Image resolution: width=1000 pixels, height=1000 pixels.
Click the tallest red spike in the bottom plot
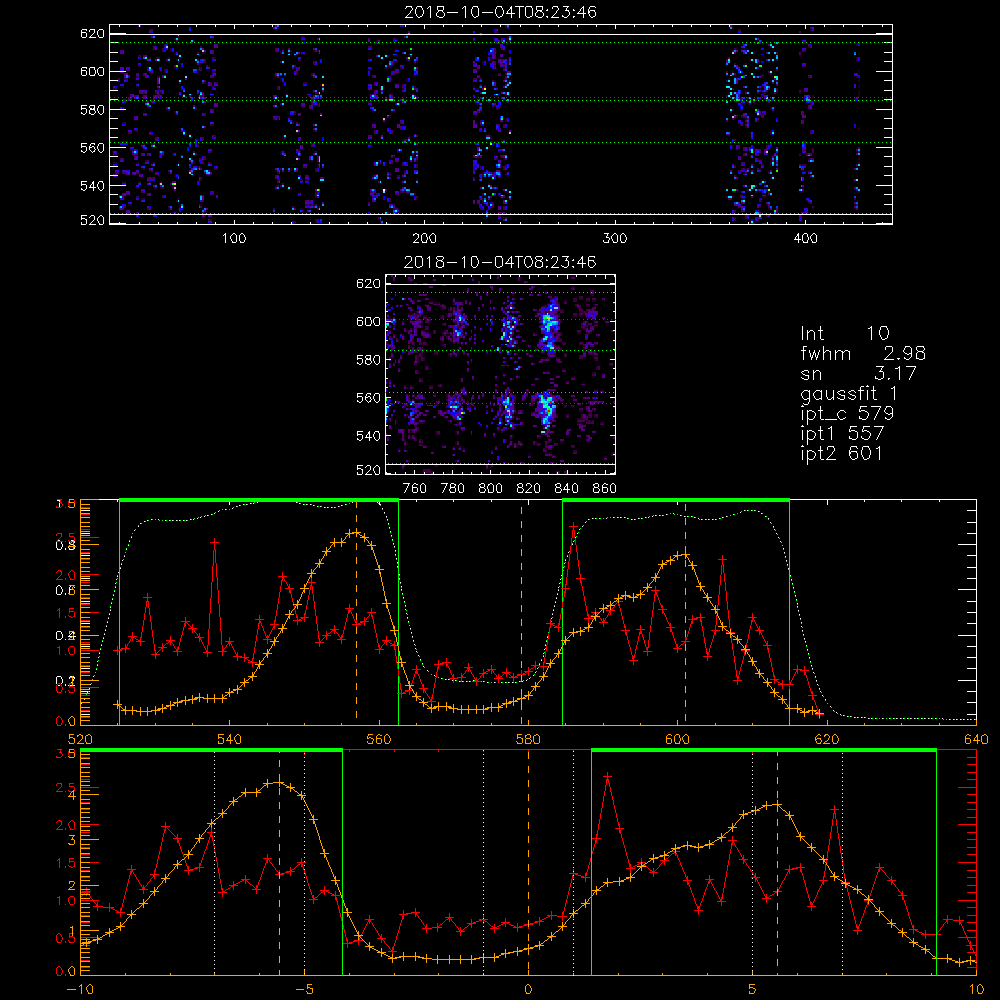(x=607, y=776)
